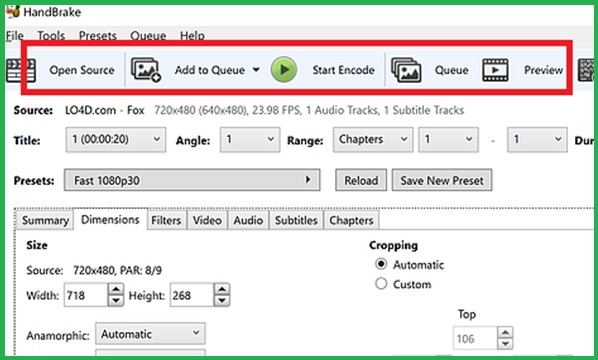Click the Width input field

pyautogui.click(x=86, y=295)
